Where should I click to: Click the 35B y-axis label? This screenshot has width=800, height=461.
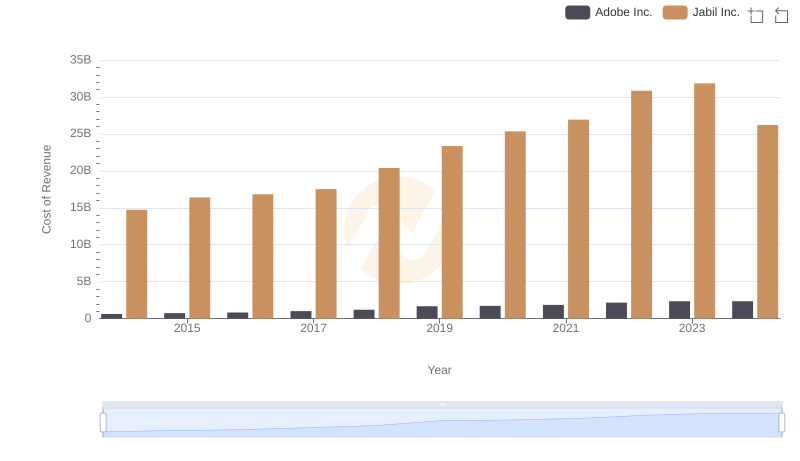pyautogui.click(x=81, y=60)
